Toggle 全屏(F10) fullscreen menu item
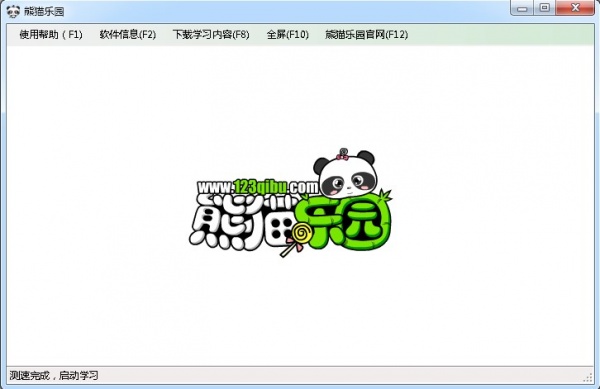This screenshot has height=389, width=600. pyautogui.click(x=287, y=35)
